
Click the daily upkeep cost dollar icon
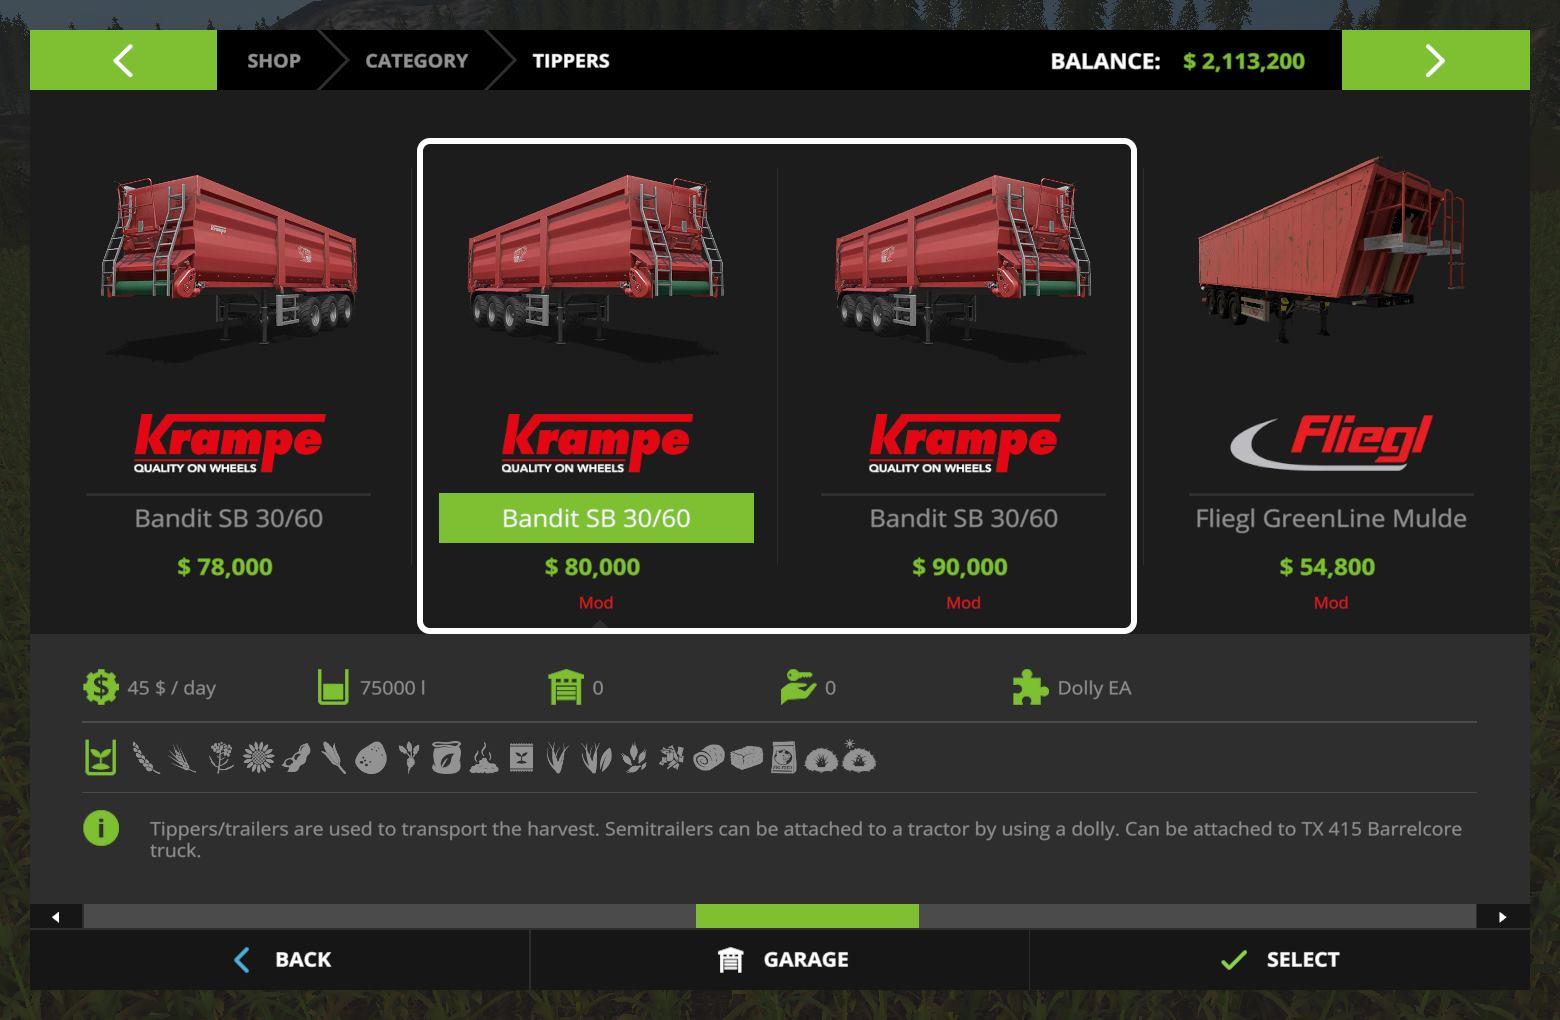(100, 687)
